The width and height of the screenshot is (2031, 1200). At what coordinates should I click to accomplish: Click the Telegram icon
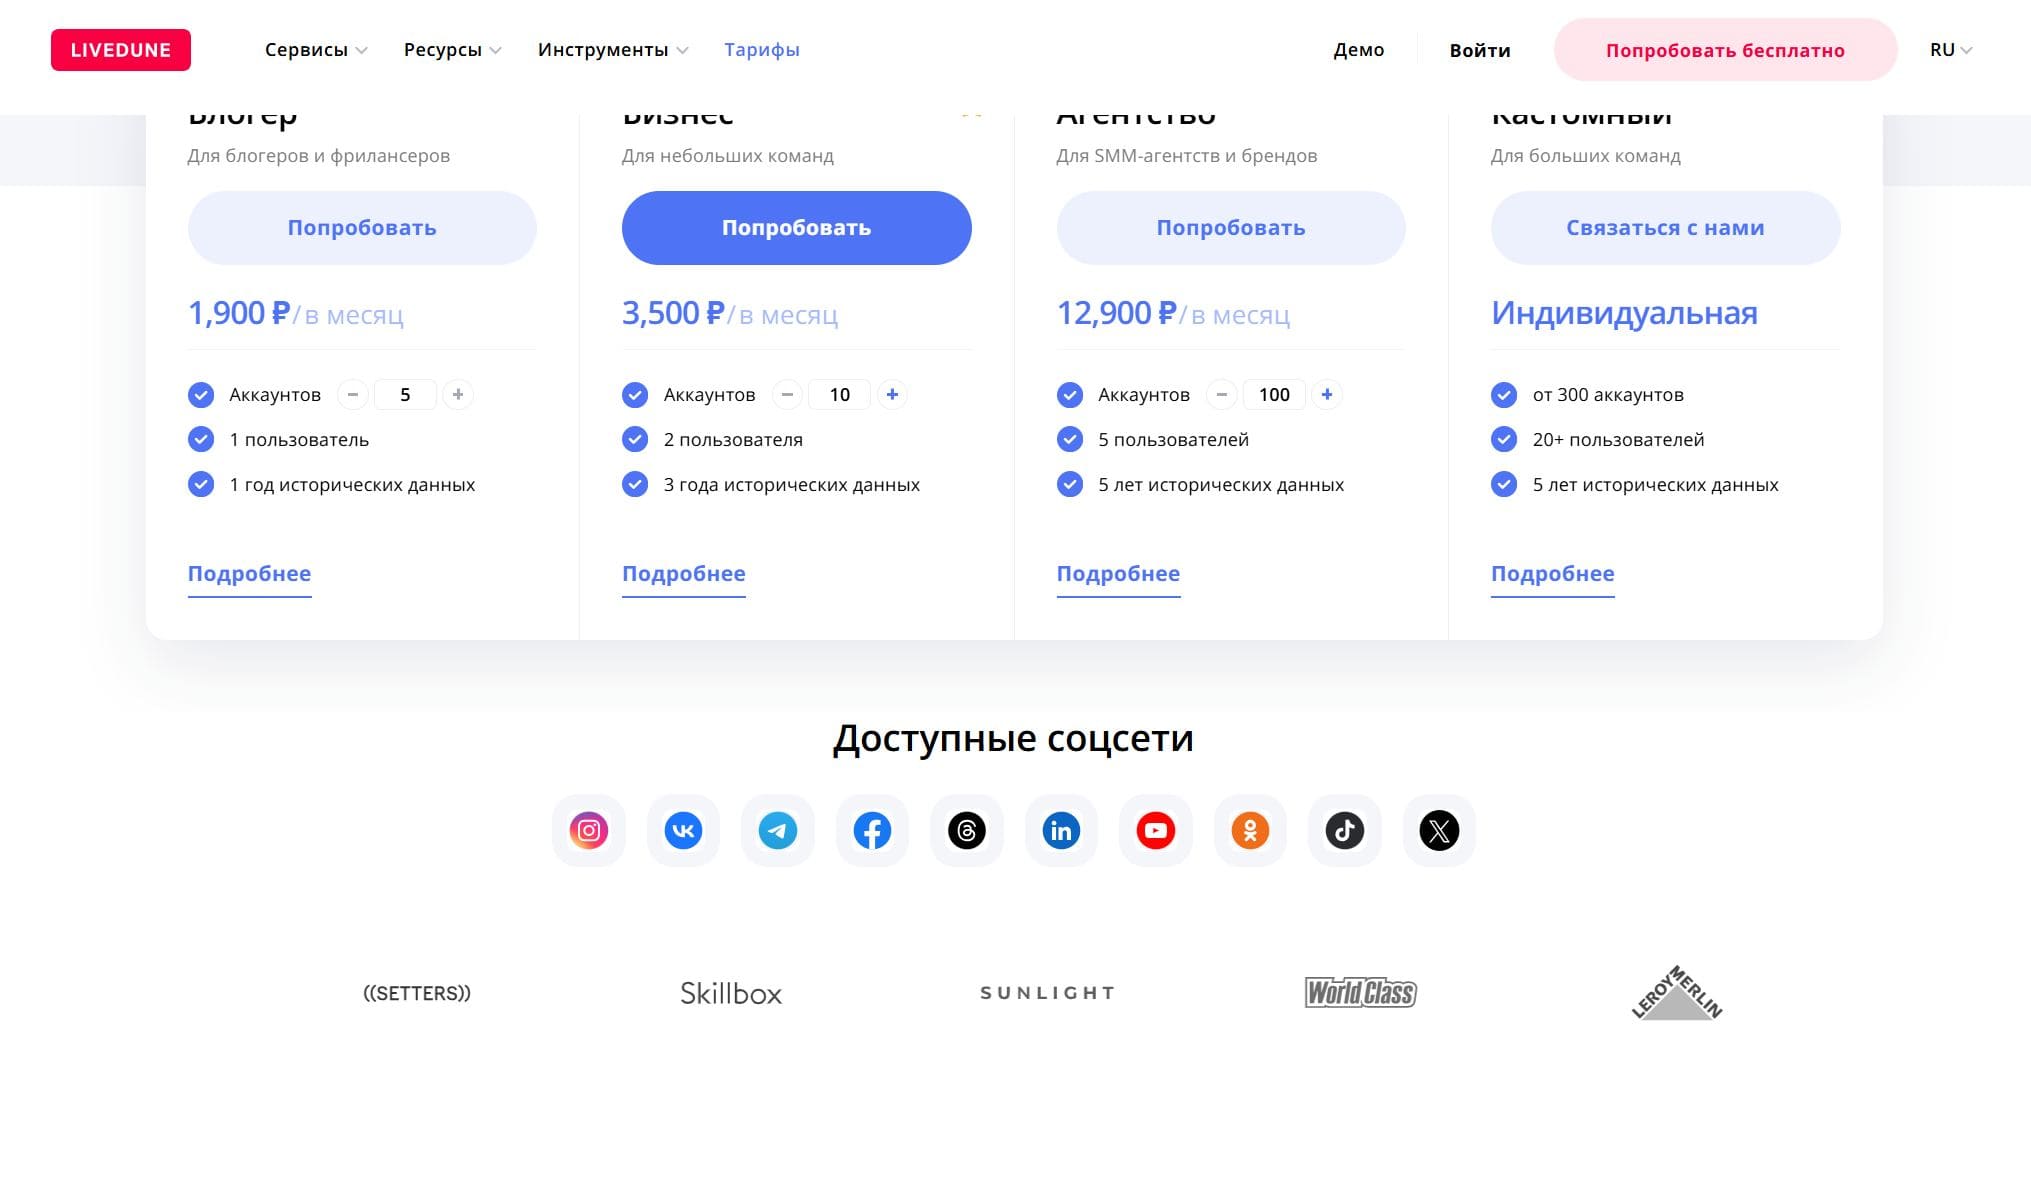[778, 831]
